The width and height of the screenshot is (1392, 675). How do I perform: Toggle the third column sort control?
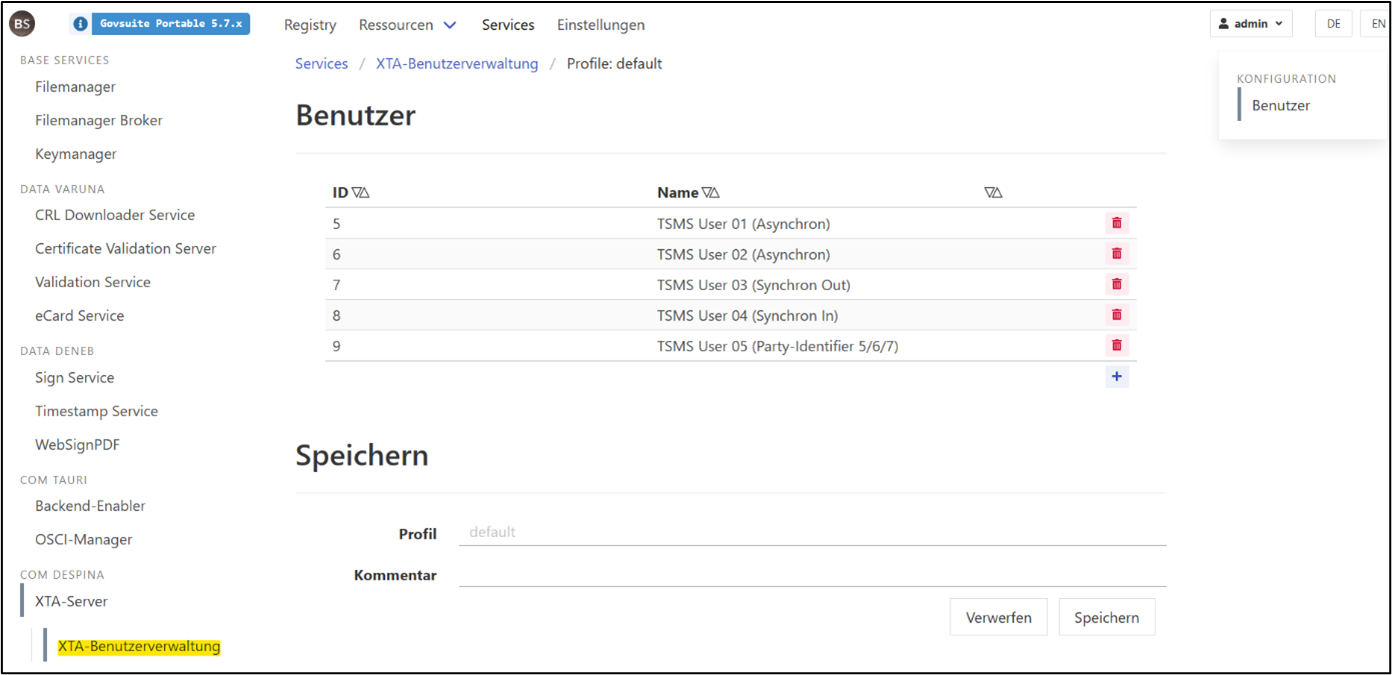tap(992, 192)
